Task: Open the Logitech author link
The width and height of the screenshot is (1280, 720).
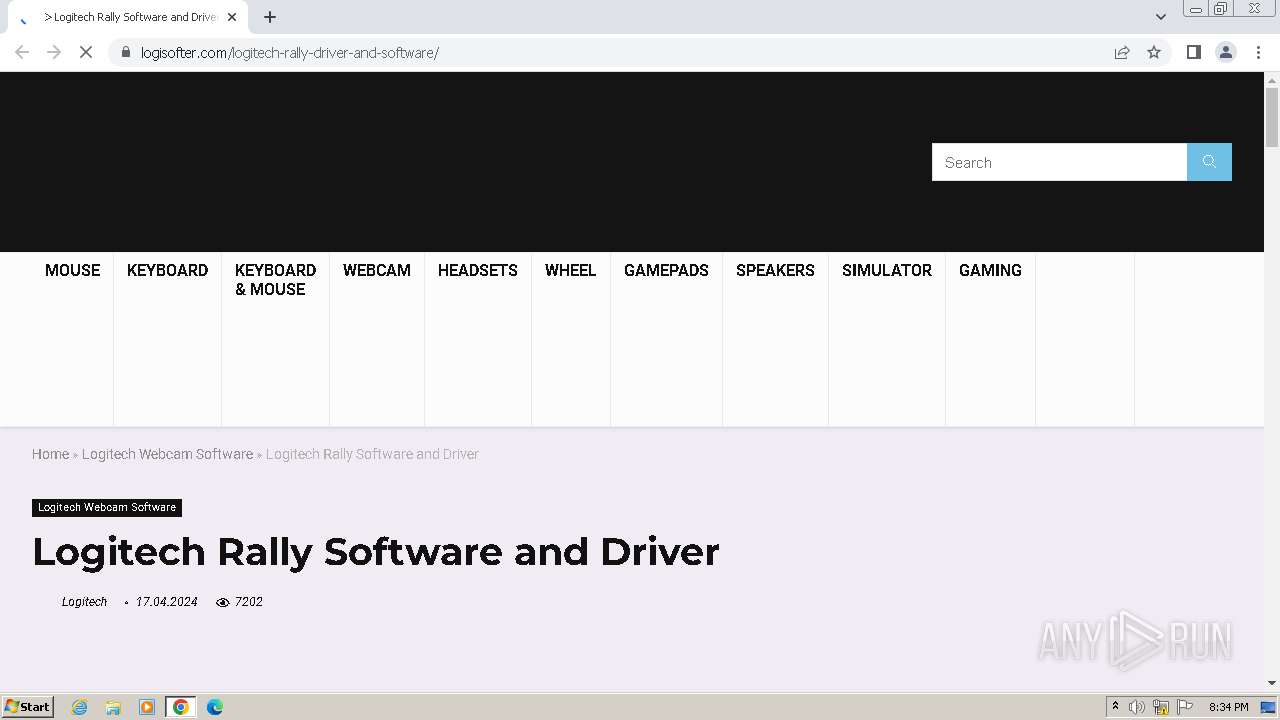Action: (84, 602)
